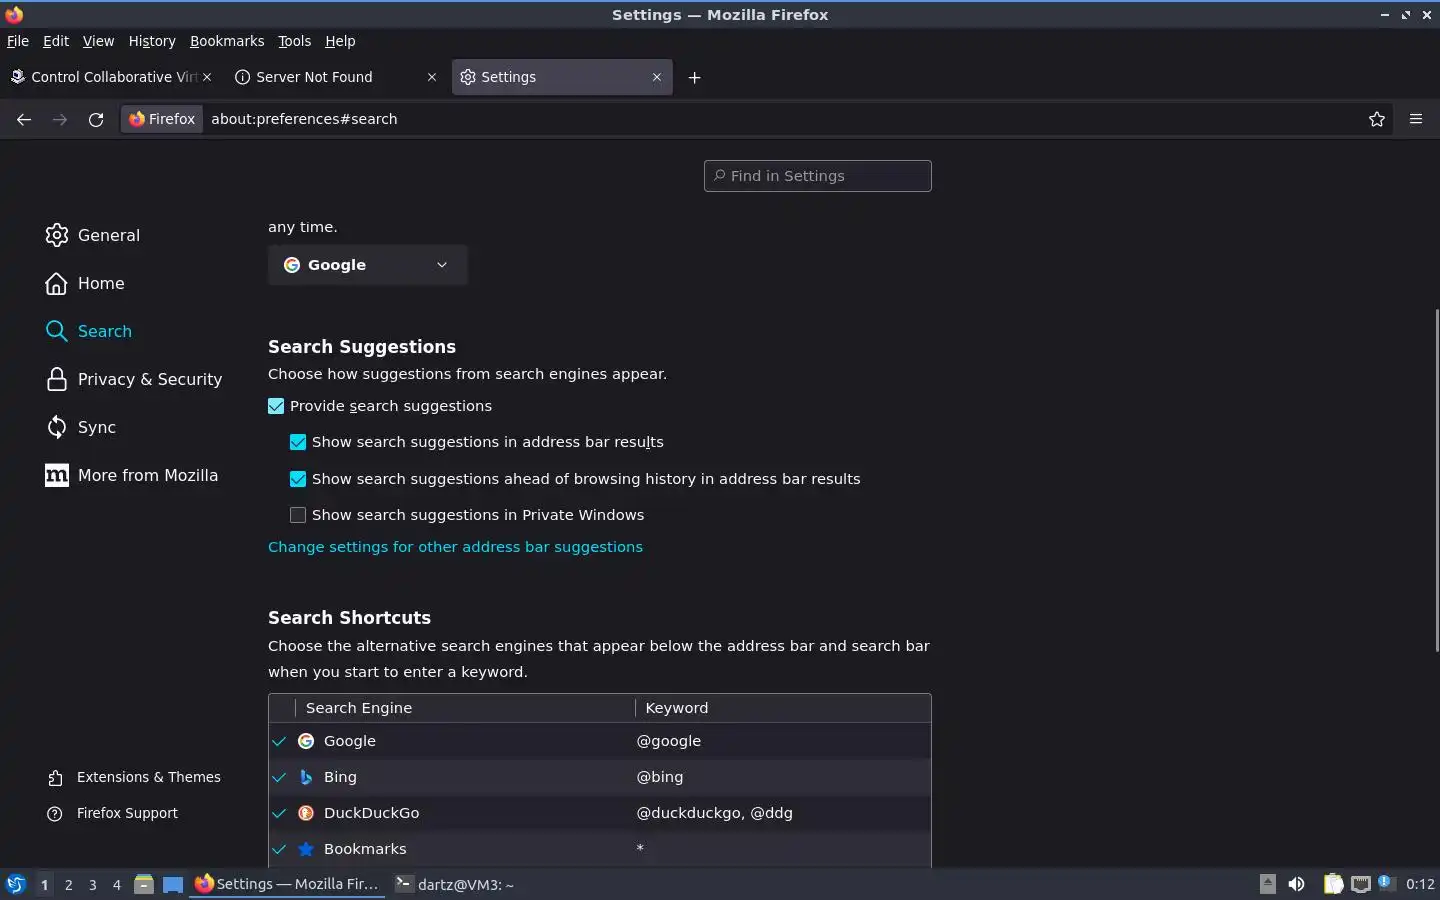Sort by Search Engine column header
The height and width of the screenshot is (900, 1440).
[x=465, y=708]
